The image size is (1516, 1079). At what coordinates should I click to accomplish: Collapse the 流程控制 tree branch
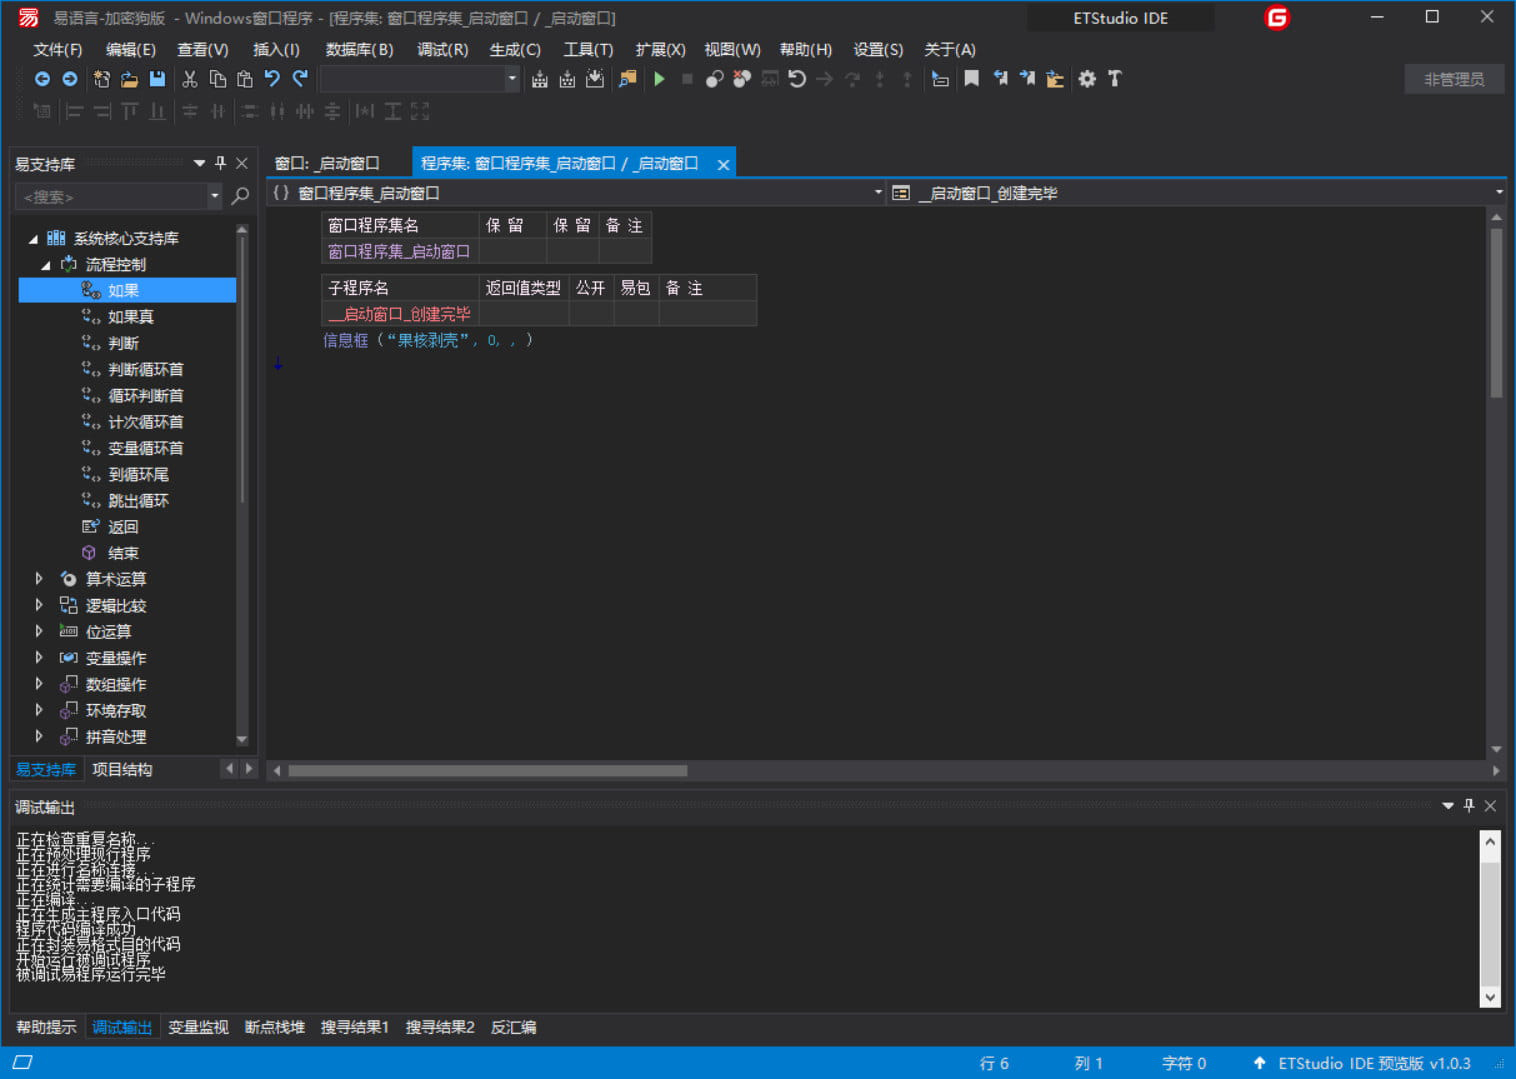(x=45, y=264)
